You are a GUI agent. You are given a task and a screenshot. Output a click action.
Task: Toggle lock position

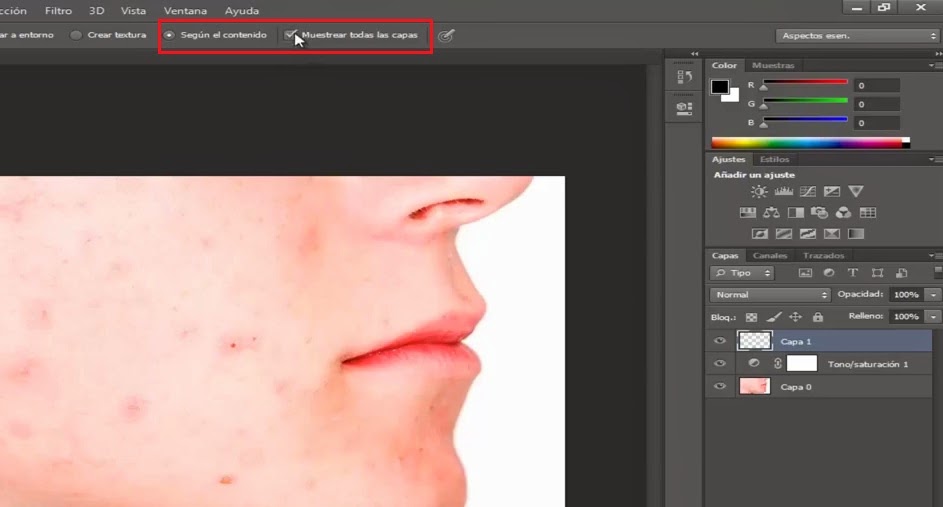click(796, 317)
